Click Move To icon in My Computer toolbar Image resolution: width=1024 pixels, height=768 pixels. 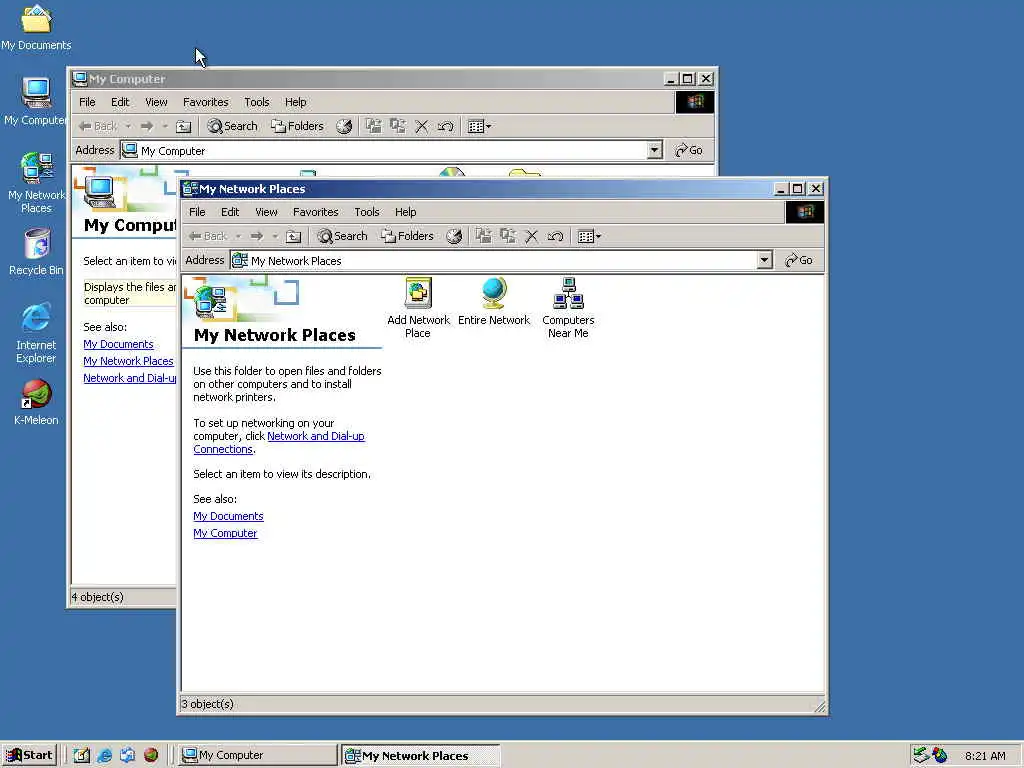pos(374,126)
